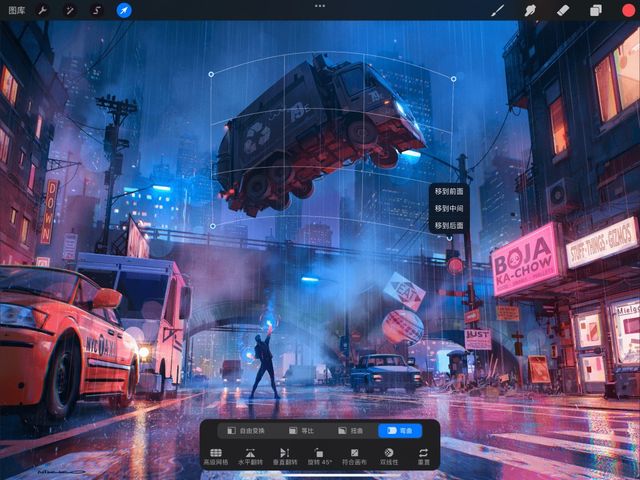Viewport: 640px width, 480px height.
Task: Select the Eraser tool
Action: point(563,10)
